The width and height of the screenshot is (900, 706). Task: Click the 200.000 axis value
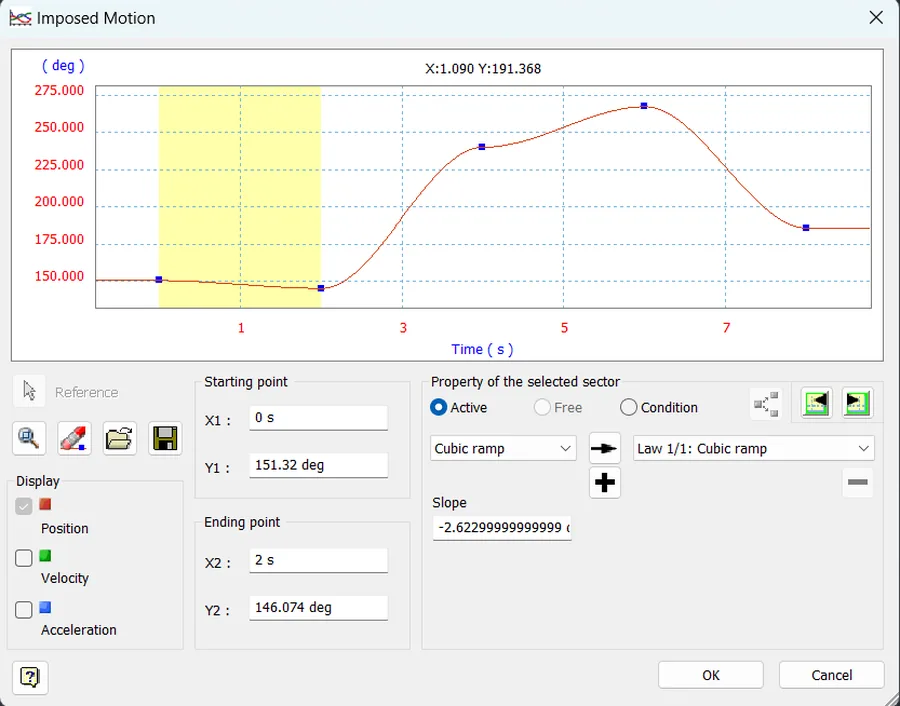pos(59,201)
